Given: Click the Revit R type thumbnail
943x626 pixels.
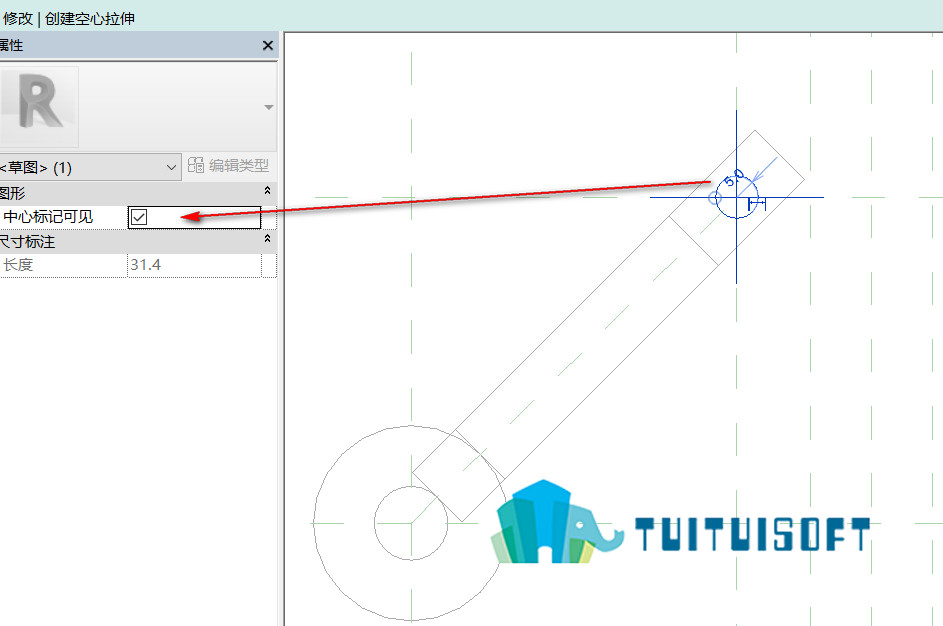Looking at the screenshot, I should (39, 107).
